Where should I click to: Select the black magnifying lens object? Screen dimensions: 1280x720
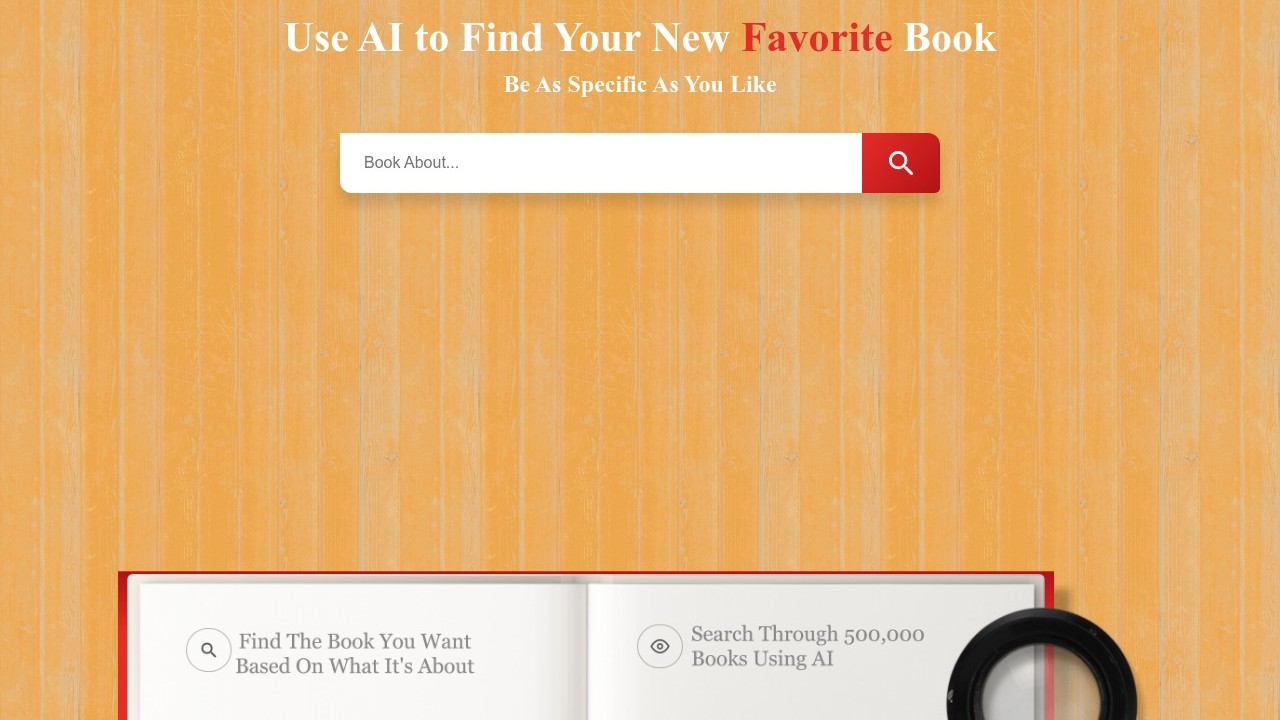(x=1040, y=665)
